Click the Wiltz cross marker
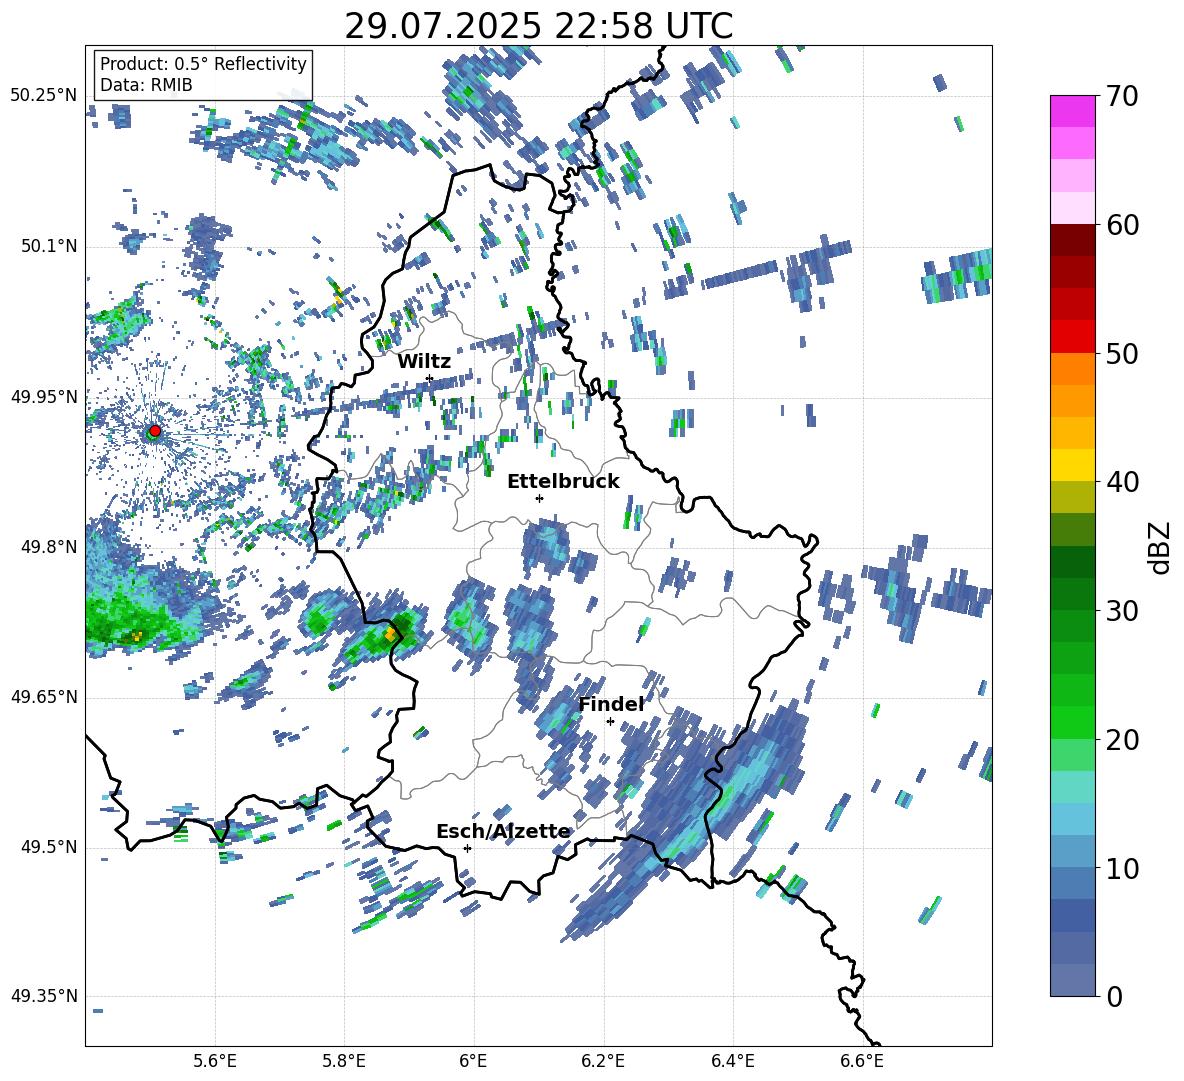This screenshot has width=1184, height=1081. (430, 378)
